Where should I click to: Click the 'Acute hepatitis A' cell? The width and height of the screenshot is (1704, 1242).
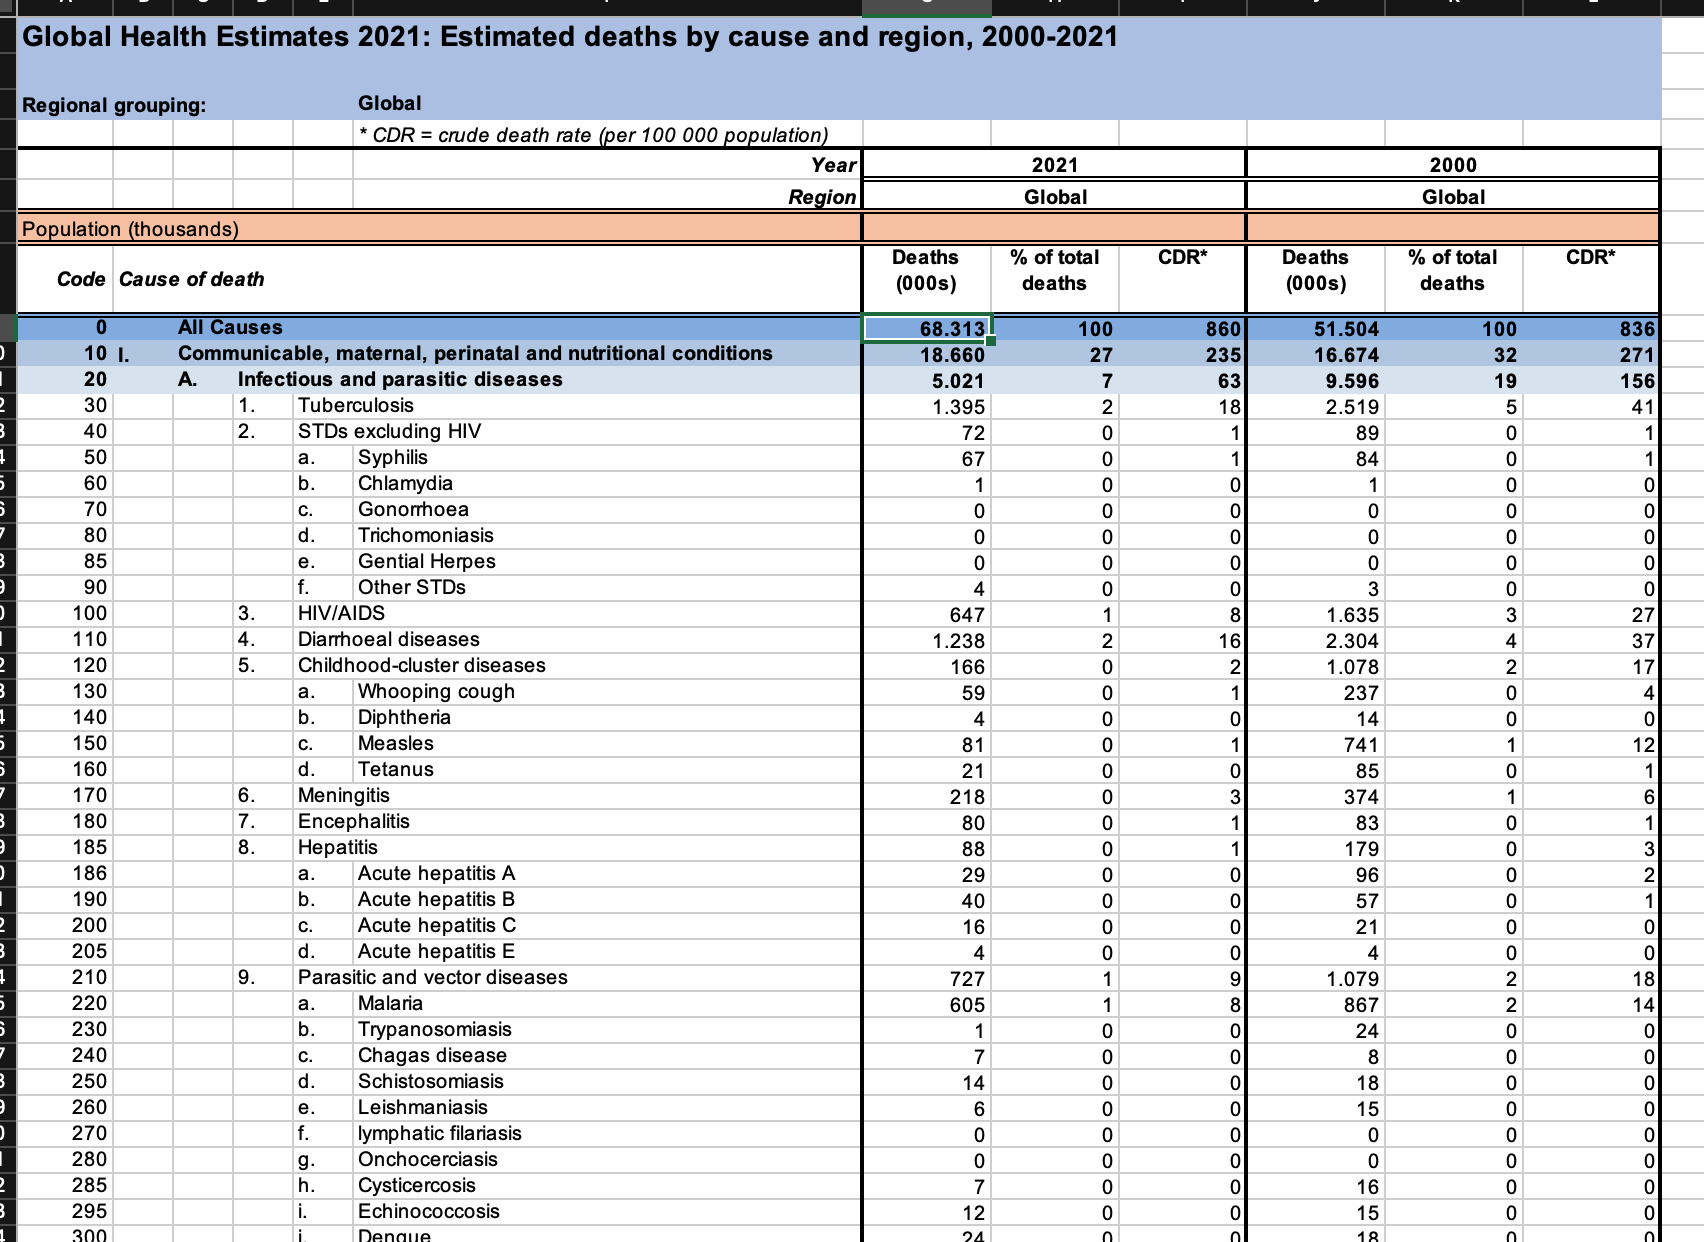click(x=436, y=873)
